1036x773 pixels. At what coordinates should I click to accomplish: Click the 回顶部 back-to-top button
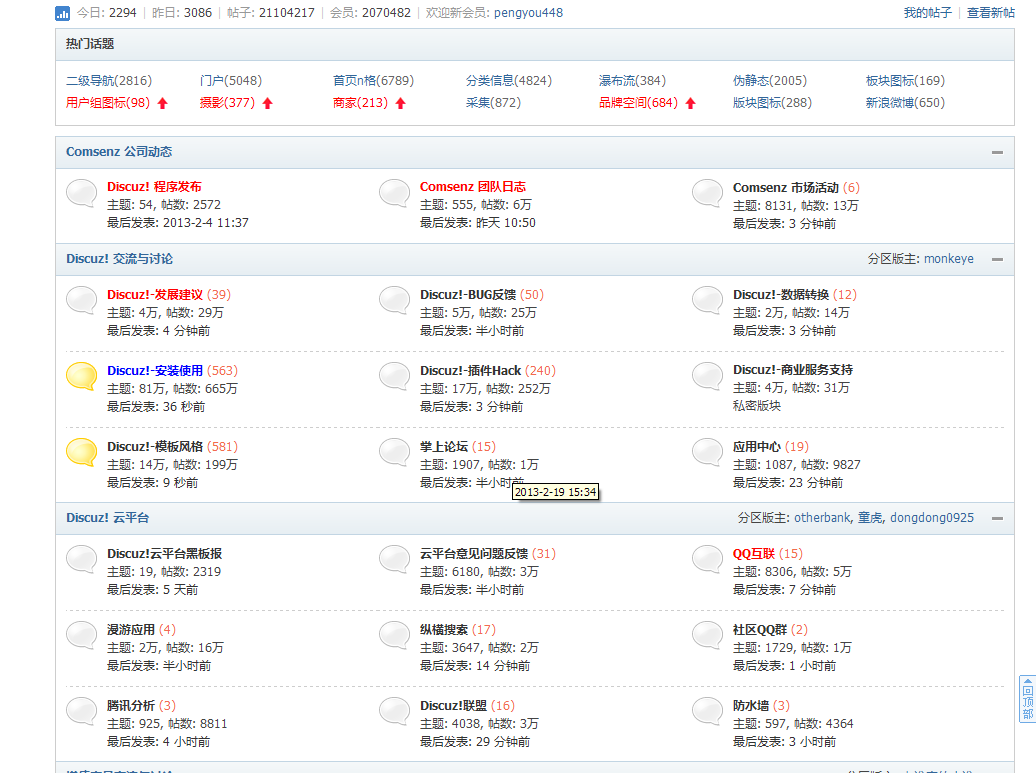pos(1027,699)
